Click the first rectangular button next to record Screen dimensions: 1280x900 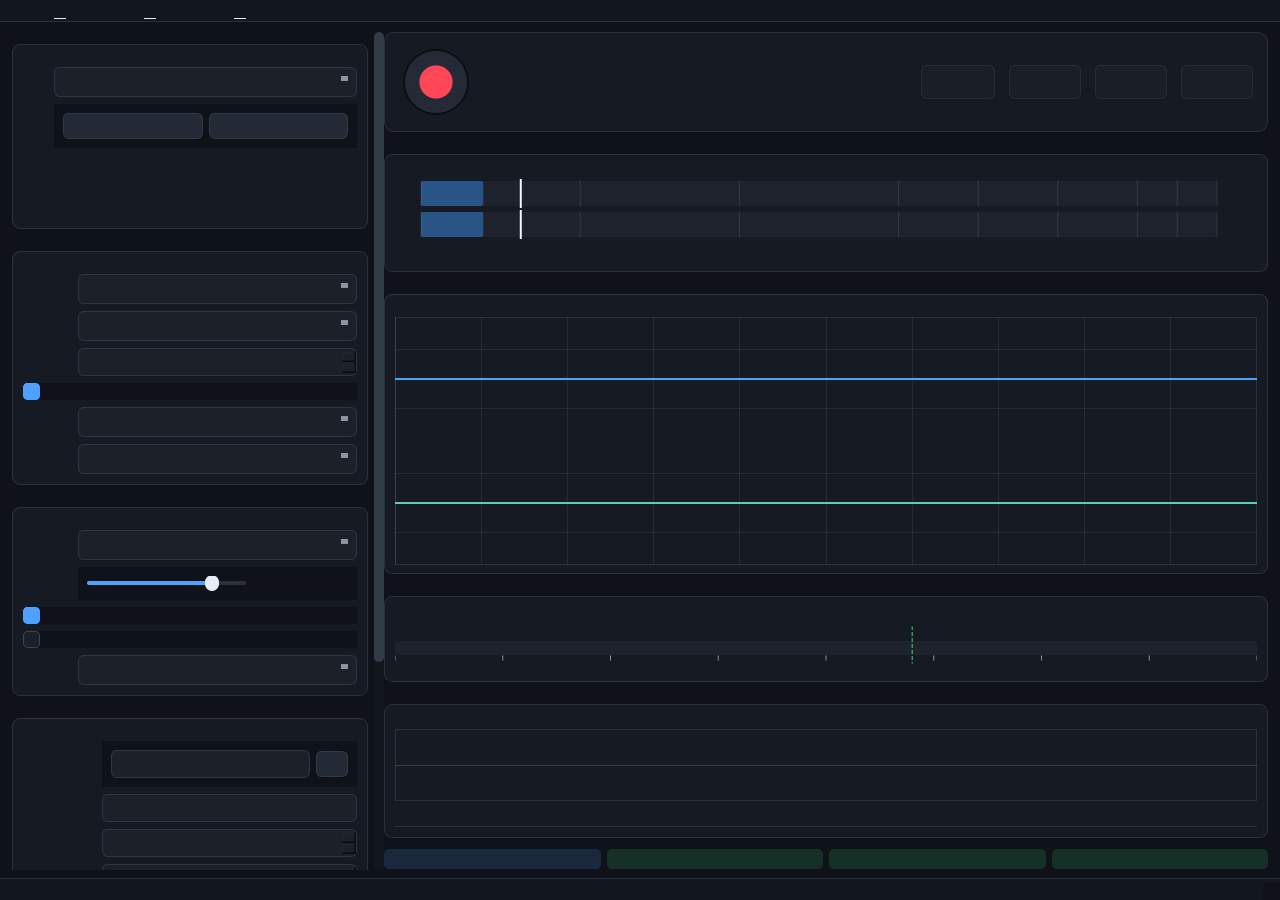click(958, 82)
